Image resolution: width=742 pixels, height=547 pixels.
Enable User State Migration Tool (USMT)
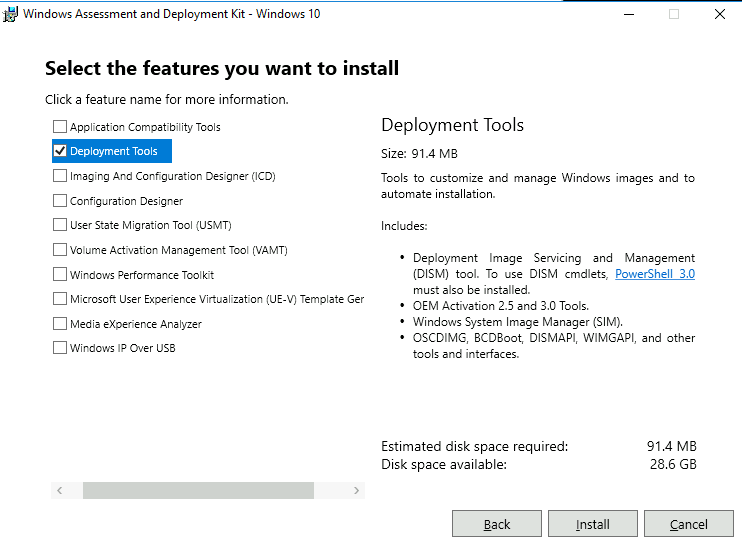pyautogui.click(x=60, y=225)
